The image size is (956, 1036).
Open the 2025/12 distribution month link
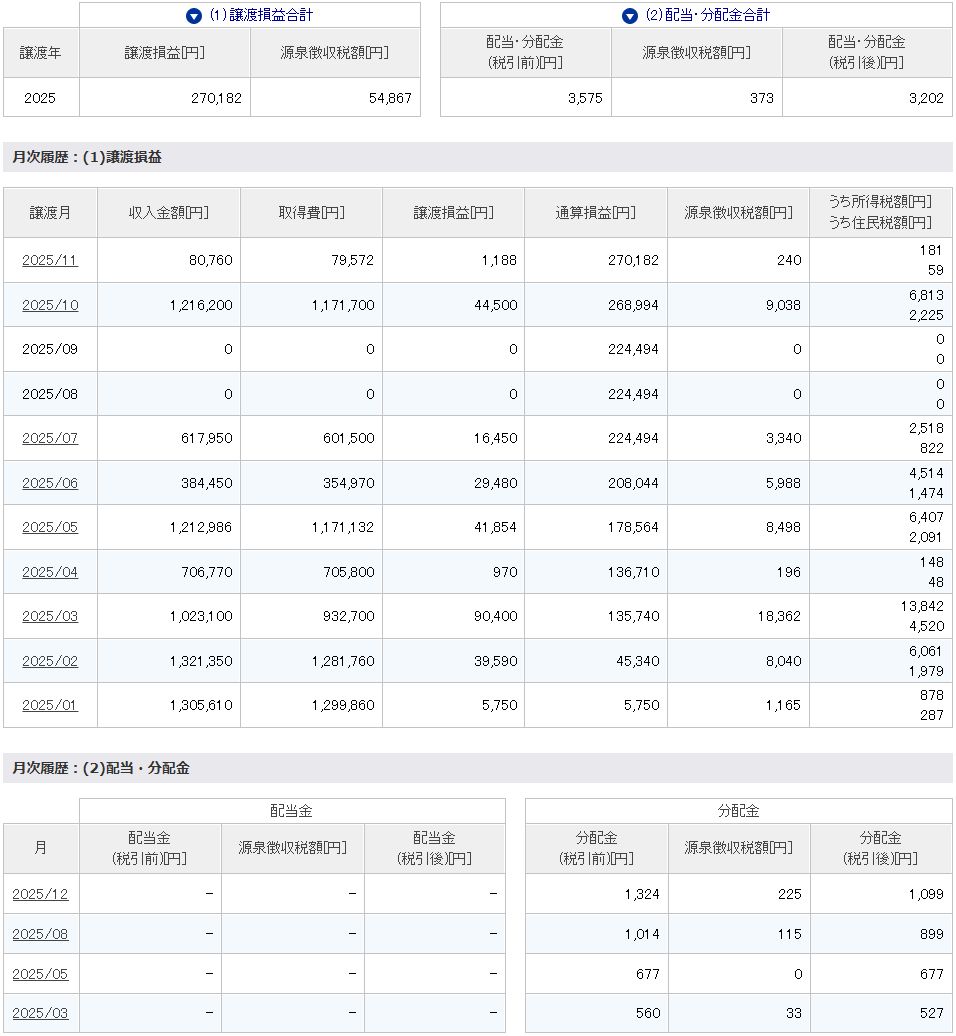tap(40, 894)
